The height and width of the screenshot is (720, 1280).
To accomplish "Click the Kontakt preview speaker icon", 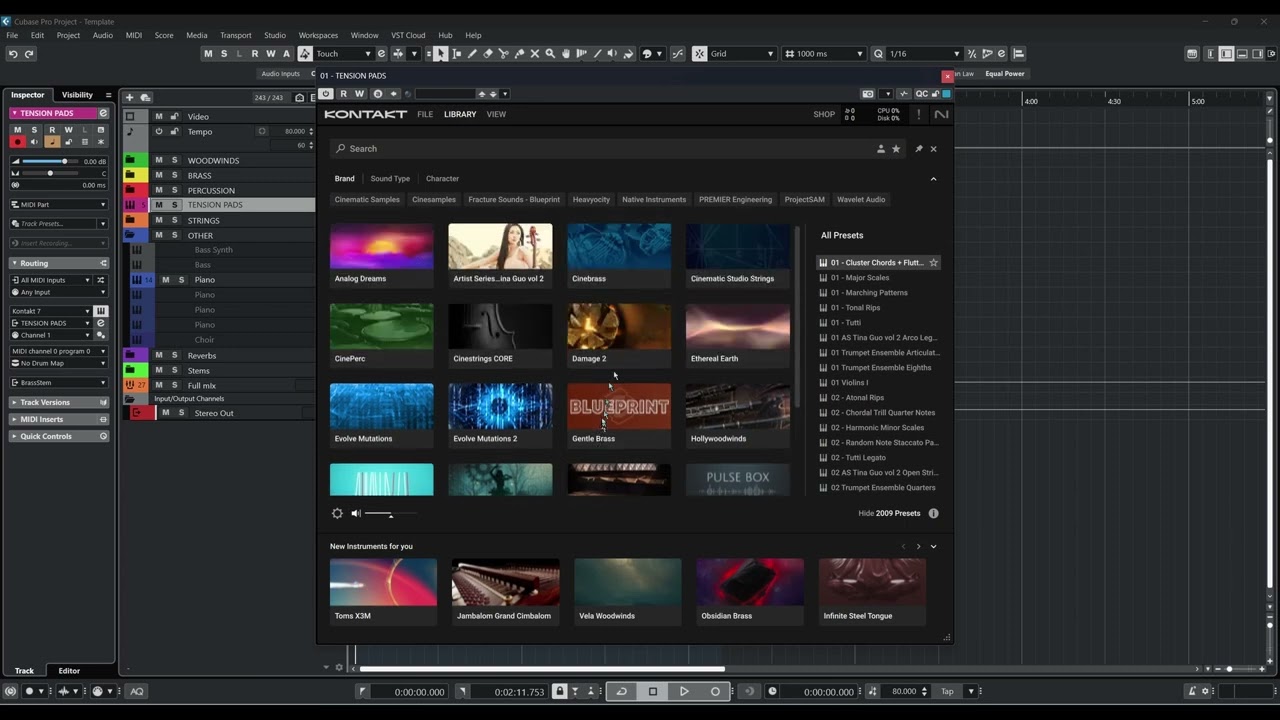I will pos(356,513).
